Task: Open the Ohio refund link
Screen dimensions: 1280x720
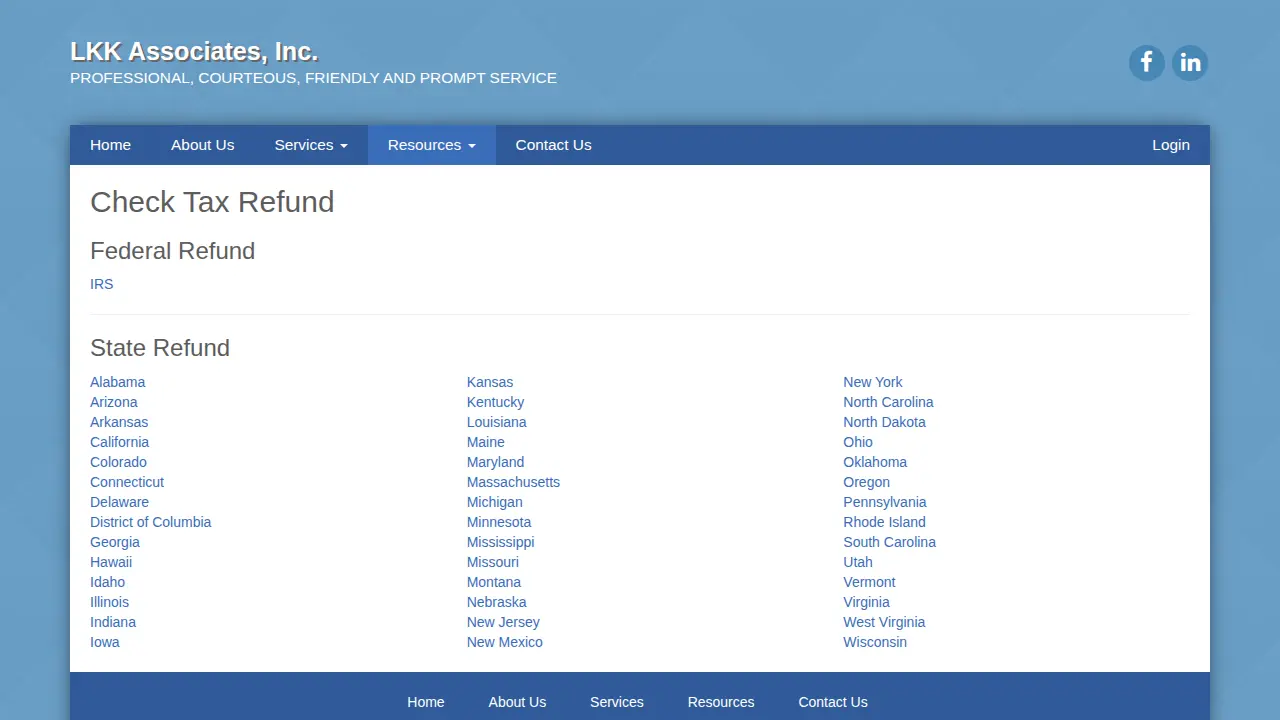Action: (858, 442)
